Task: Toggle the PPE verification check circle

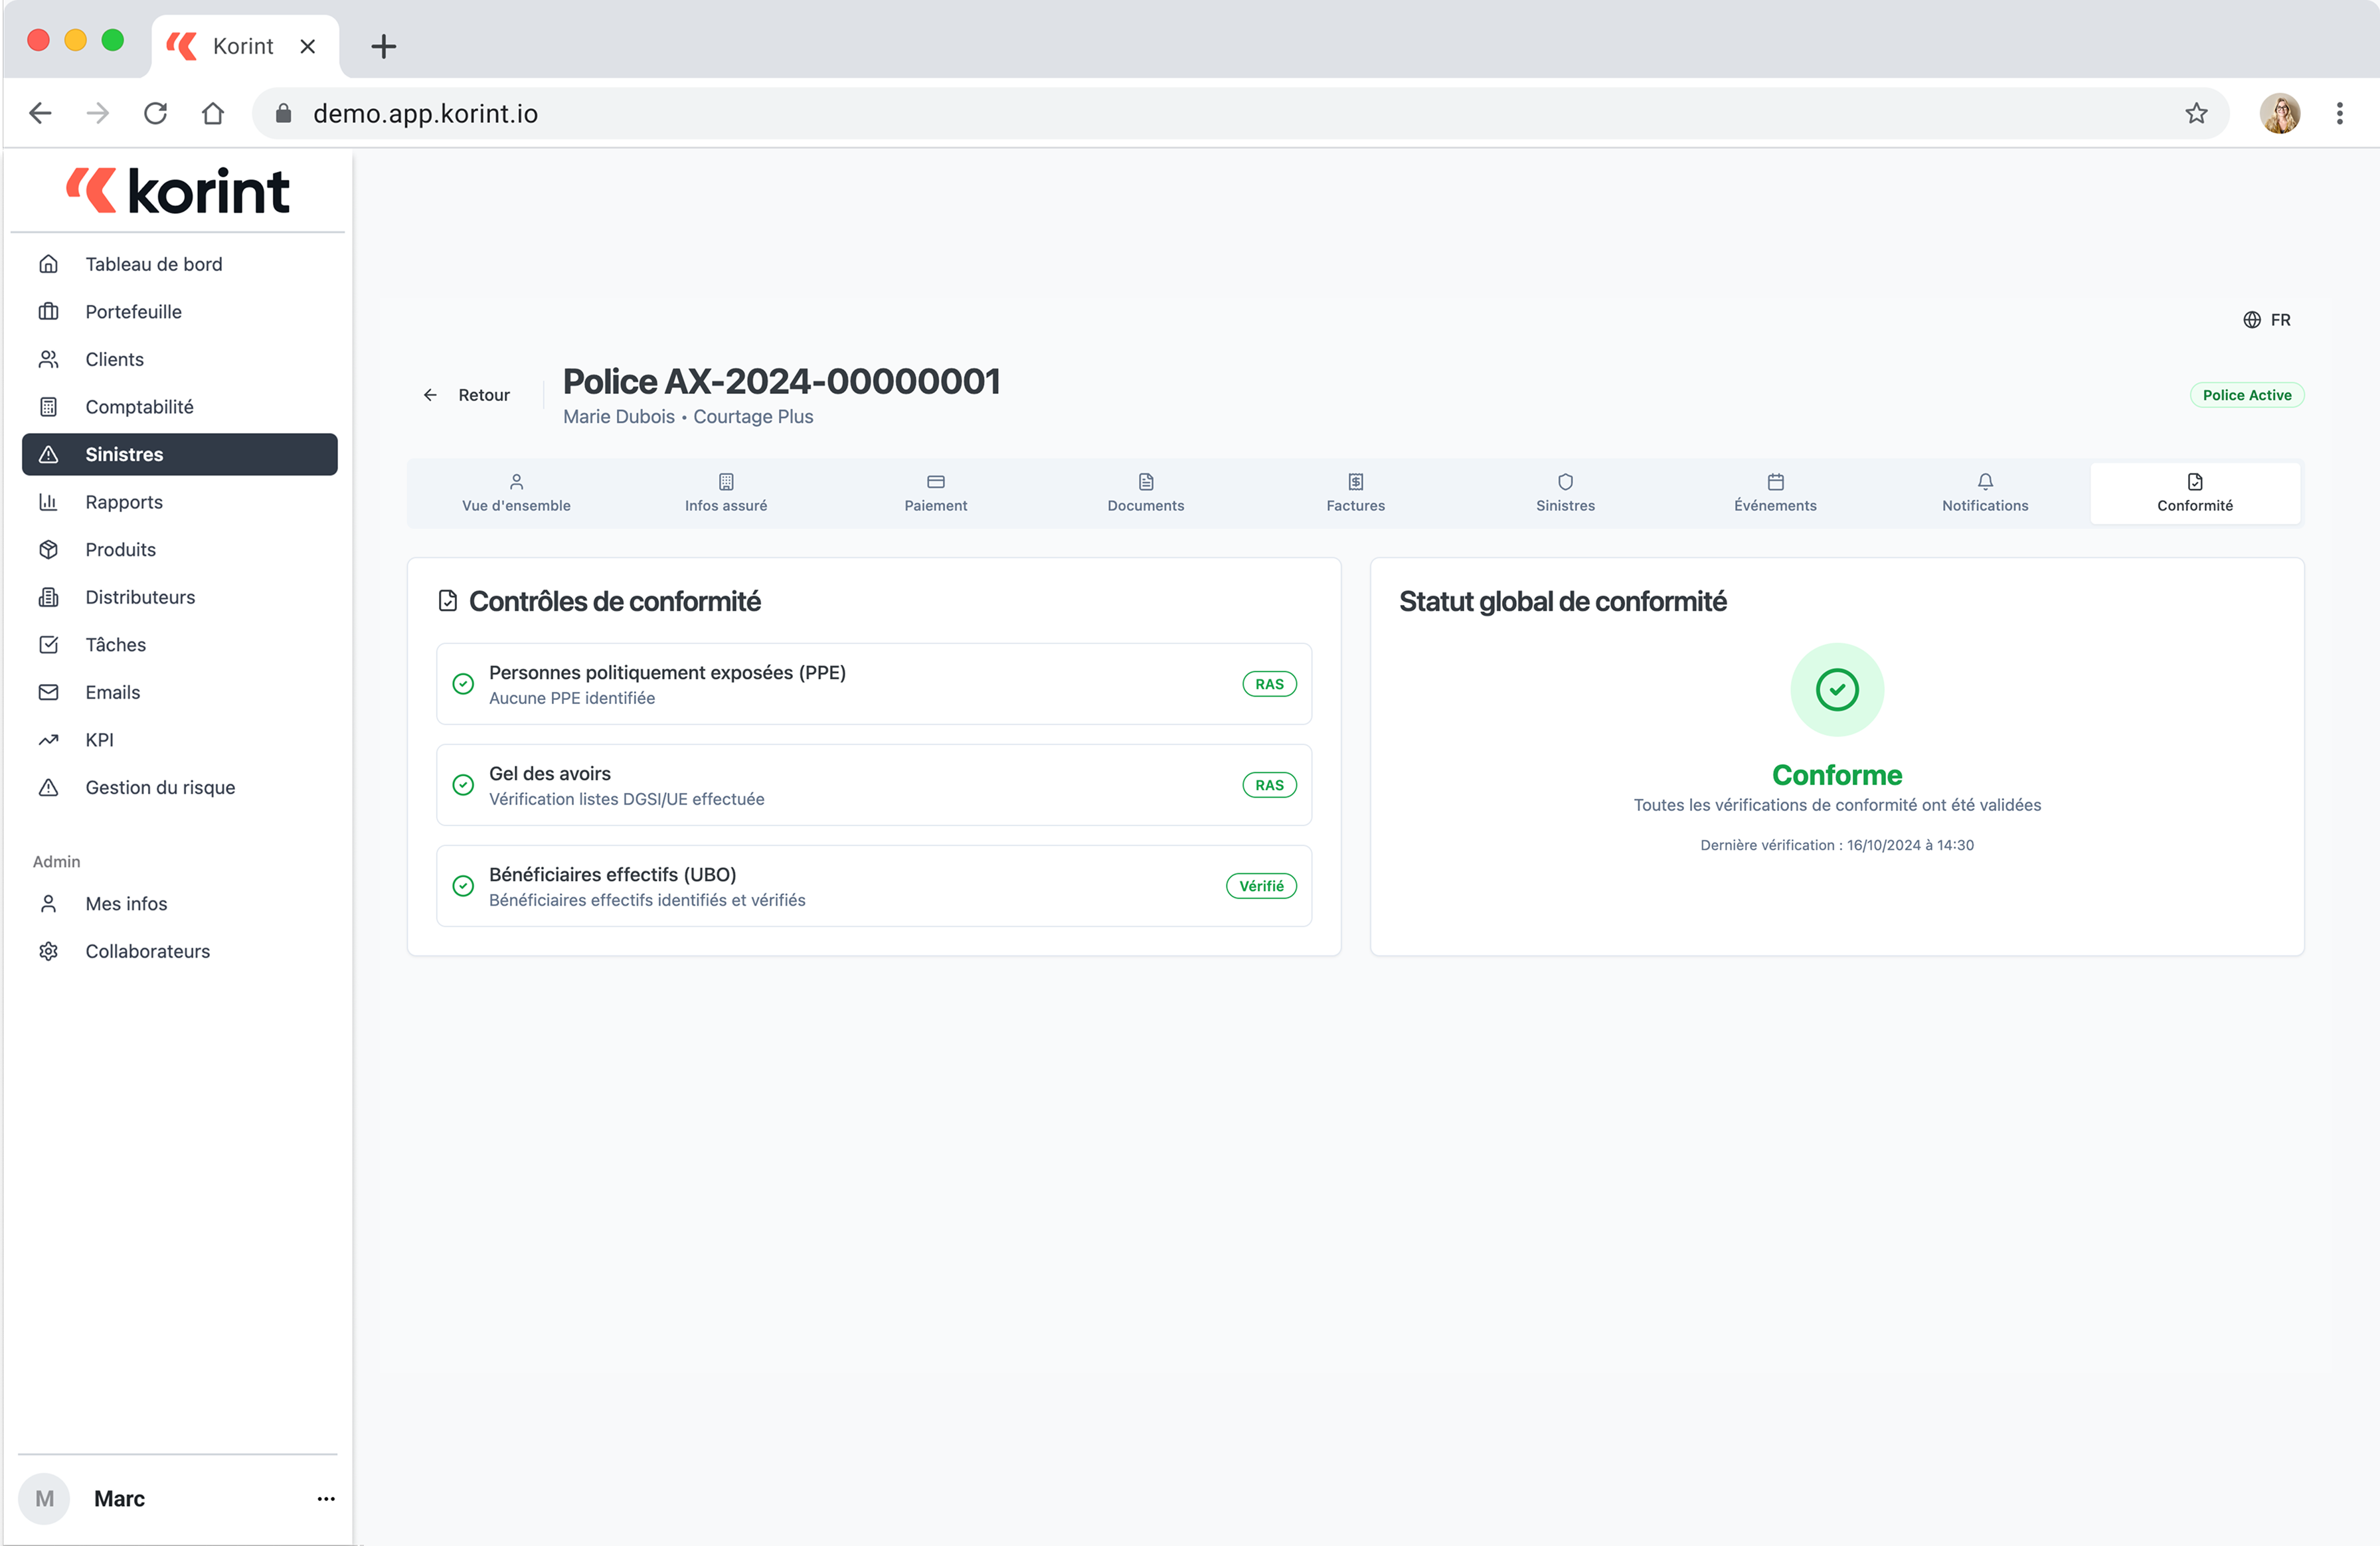Action: tap(462, 684)
